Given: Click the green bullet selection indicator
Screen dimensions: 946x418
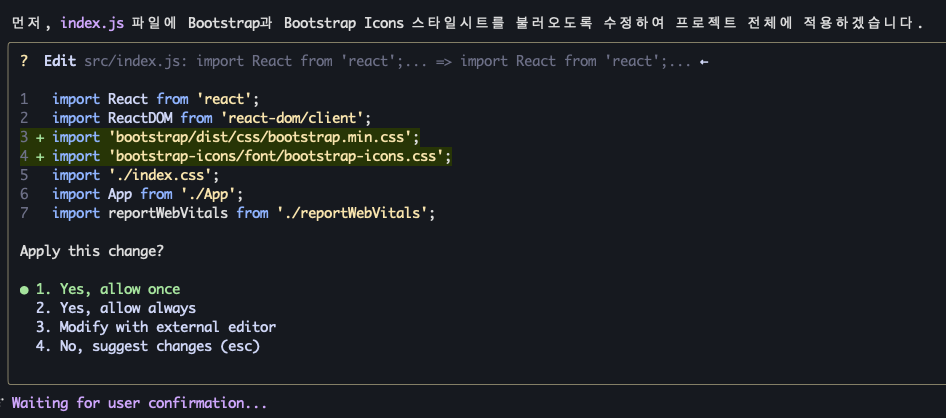Looking at the screenshot, I should click(x=24, y=290).
